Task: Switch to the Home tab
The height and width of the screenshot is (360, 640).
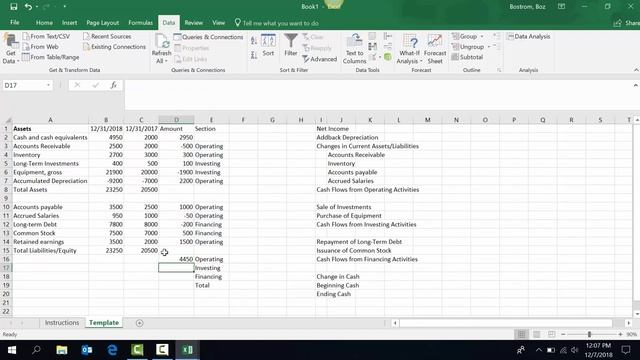Action: (x=44, y=23)
